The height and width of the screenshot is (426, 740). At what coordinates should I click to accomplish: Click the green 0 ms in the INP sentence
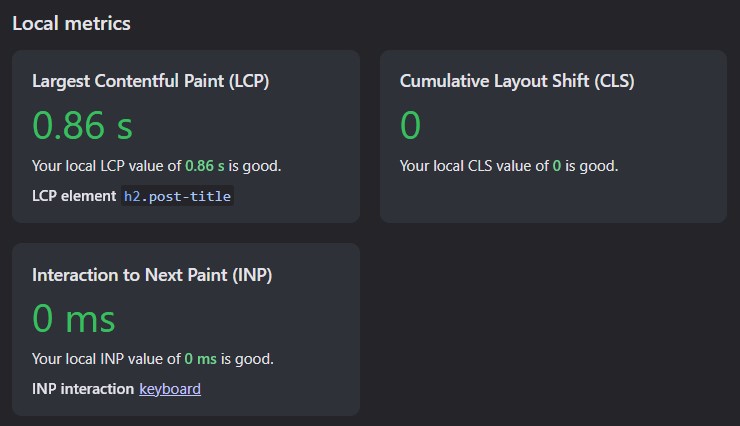tap(201, 359)
